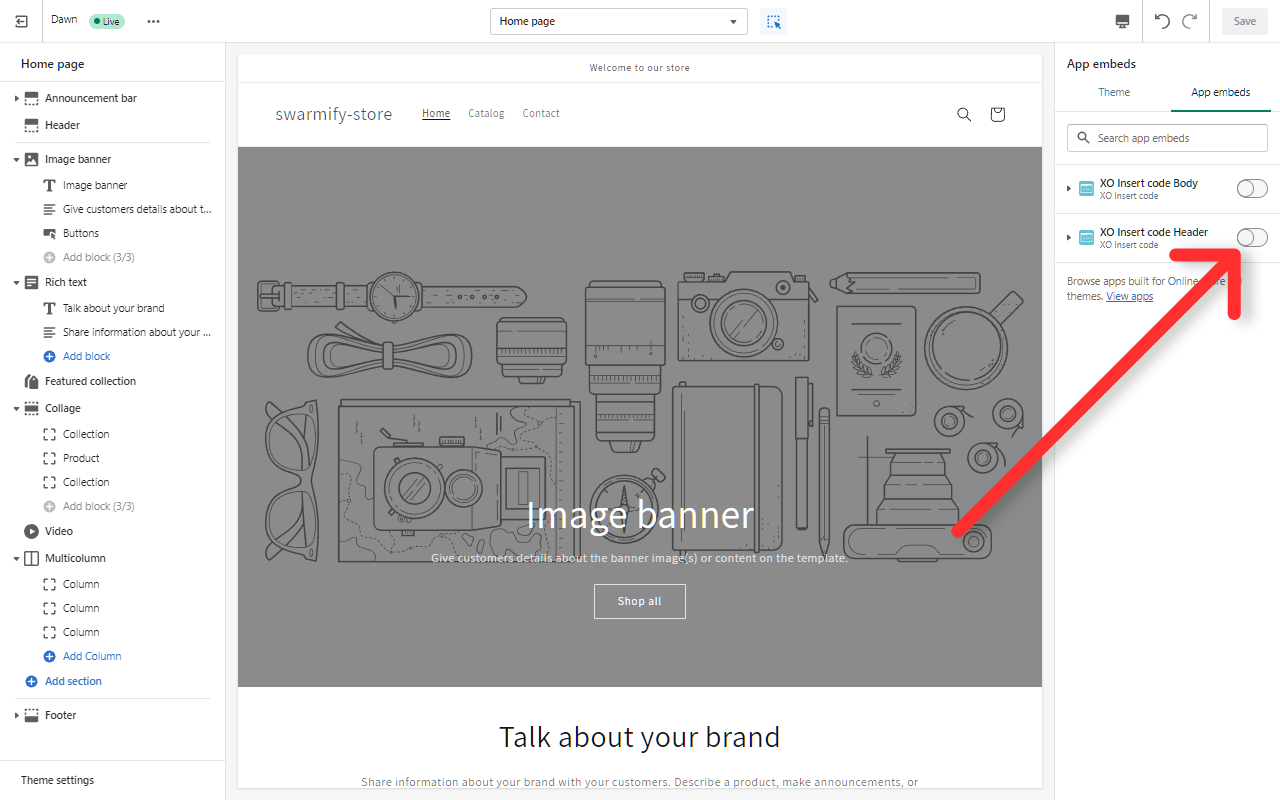This screenshot has width=1280, height=800.
Task: Open the Home menu link in store preview
Action: tap(436, 113)
